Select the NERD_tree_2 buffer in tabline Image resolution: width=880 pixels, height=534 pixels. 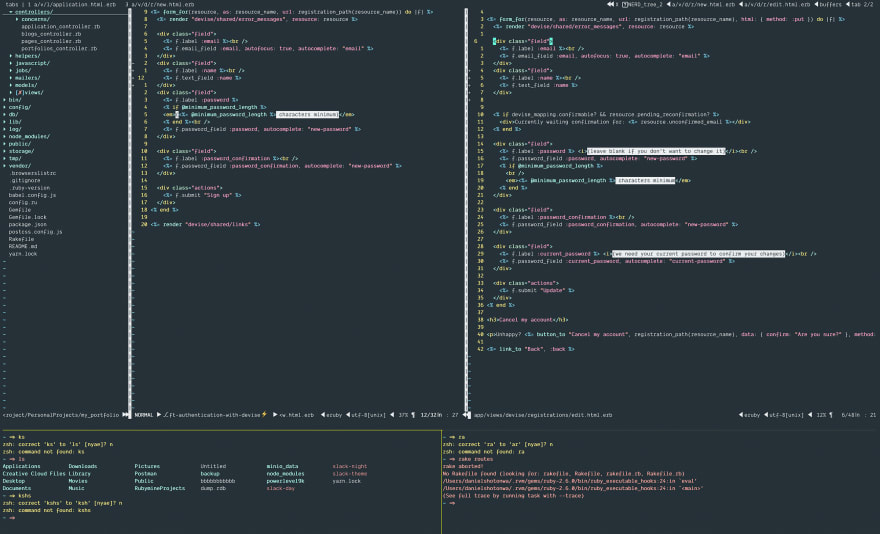pyautogui.click(x=642, y=4)
